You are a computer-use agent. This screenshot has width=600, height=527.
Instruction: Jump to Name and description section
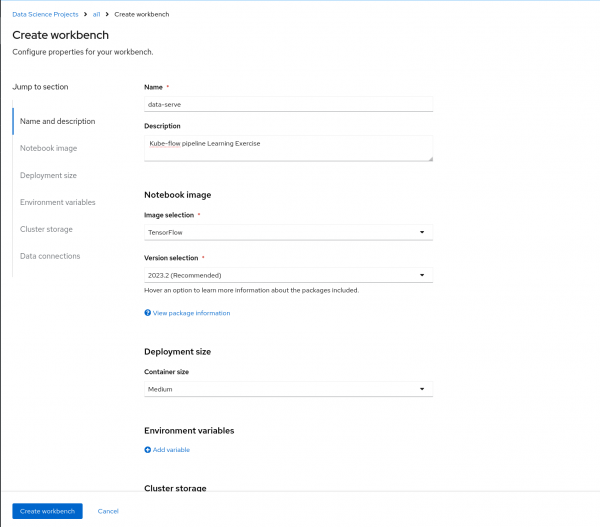pos(58,121)
